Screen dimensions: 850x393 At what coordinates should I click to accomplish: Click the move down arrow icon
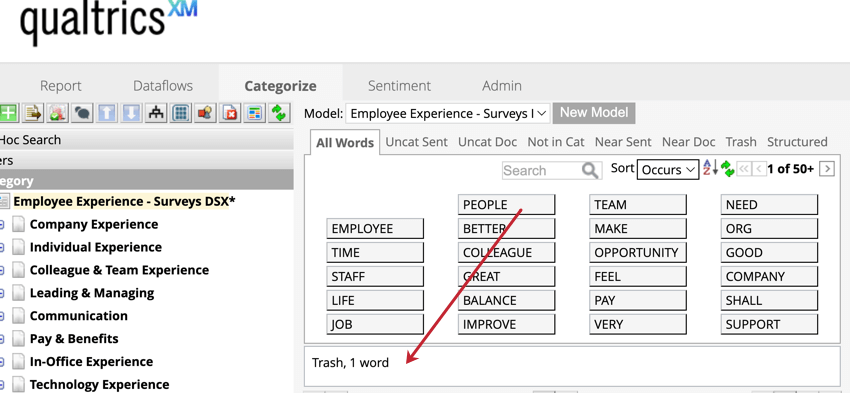pyautogui.click(x=132, y=113)
